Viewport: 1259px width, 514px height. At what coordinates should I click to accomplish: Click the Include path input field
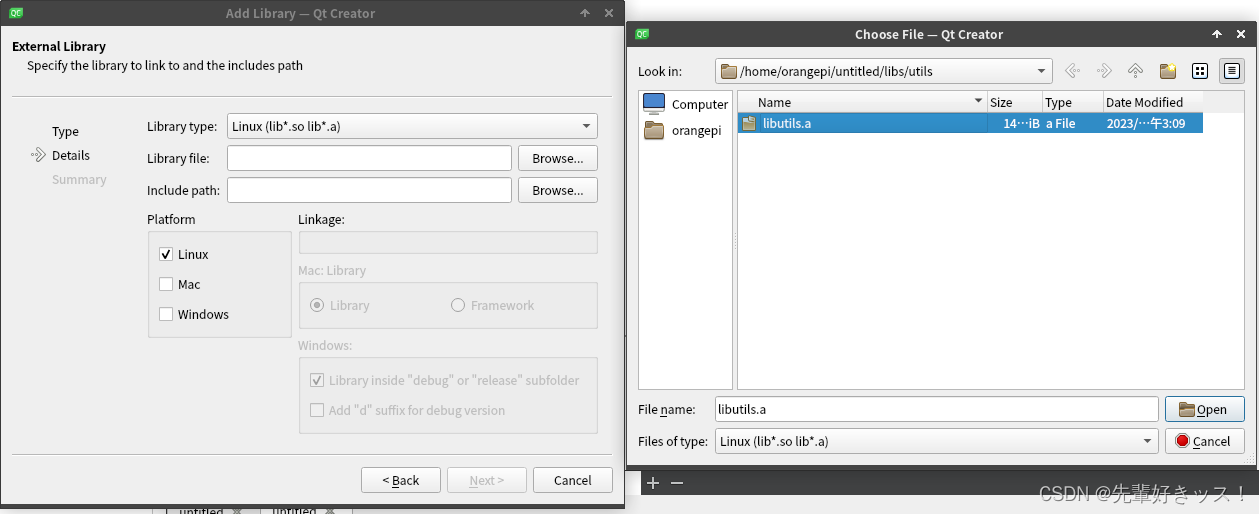click(x=370, y=190)
